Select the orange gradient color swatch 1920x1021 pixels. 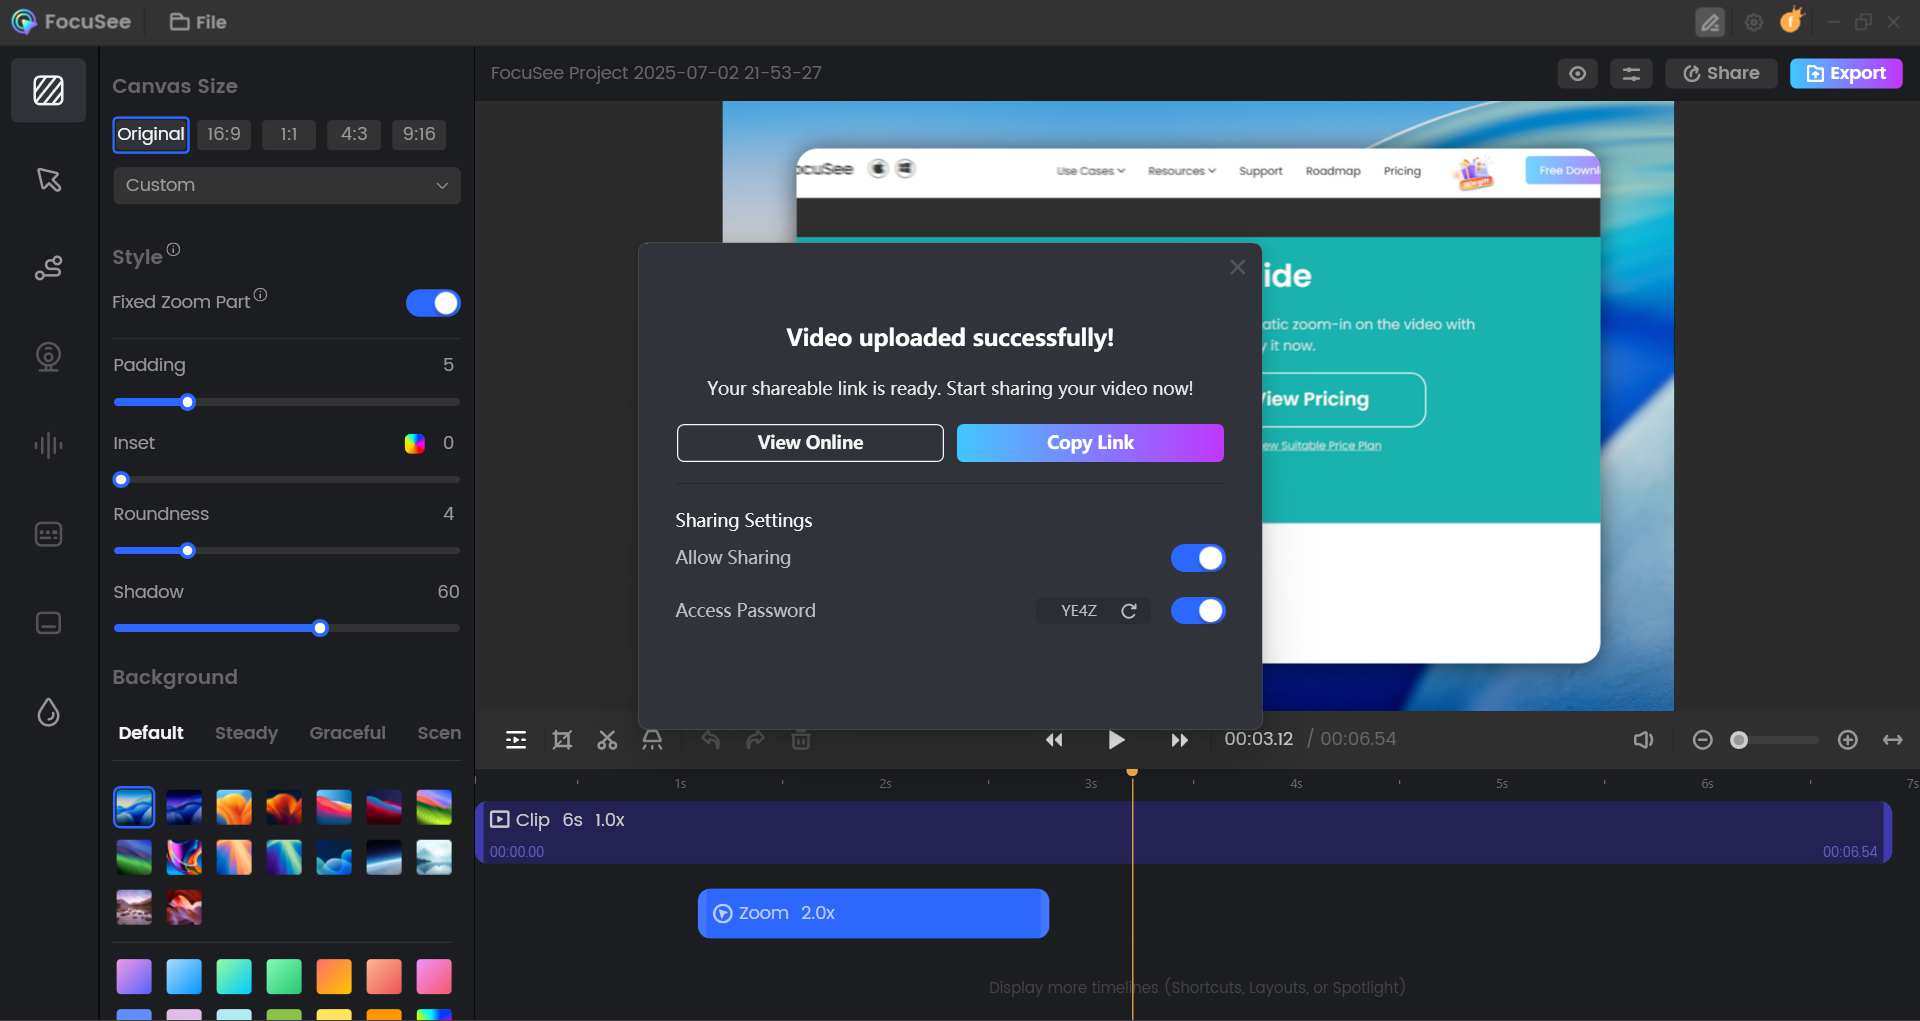click(x=334, y=976)
